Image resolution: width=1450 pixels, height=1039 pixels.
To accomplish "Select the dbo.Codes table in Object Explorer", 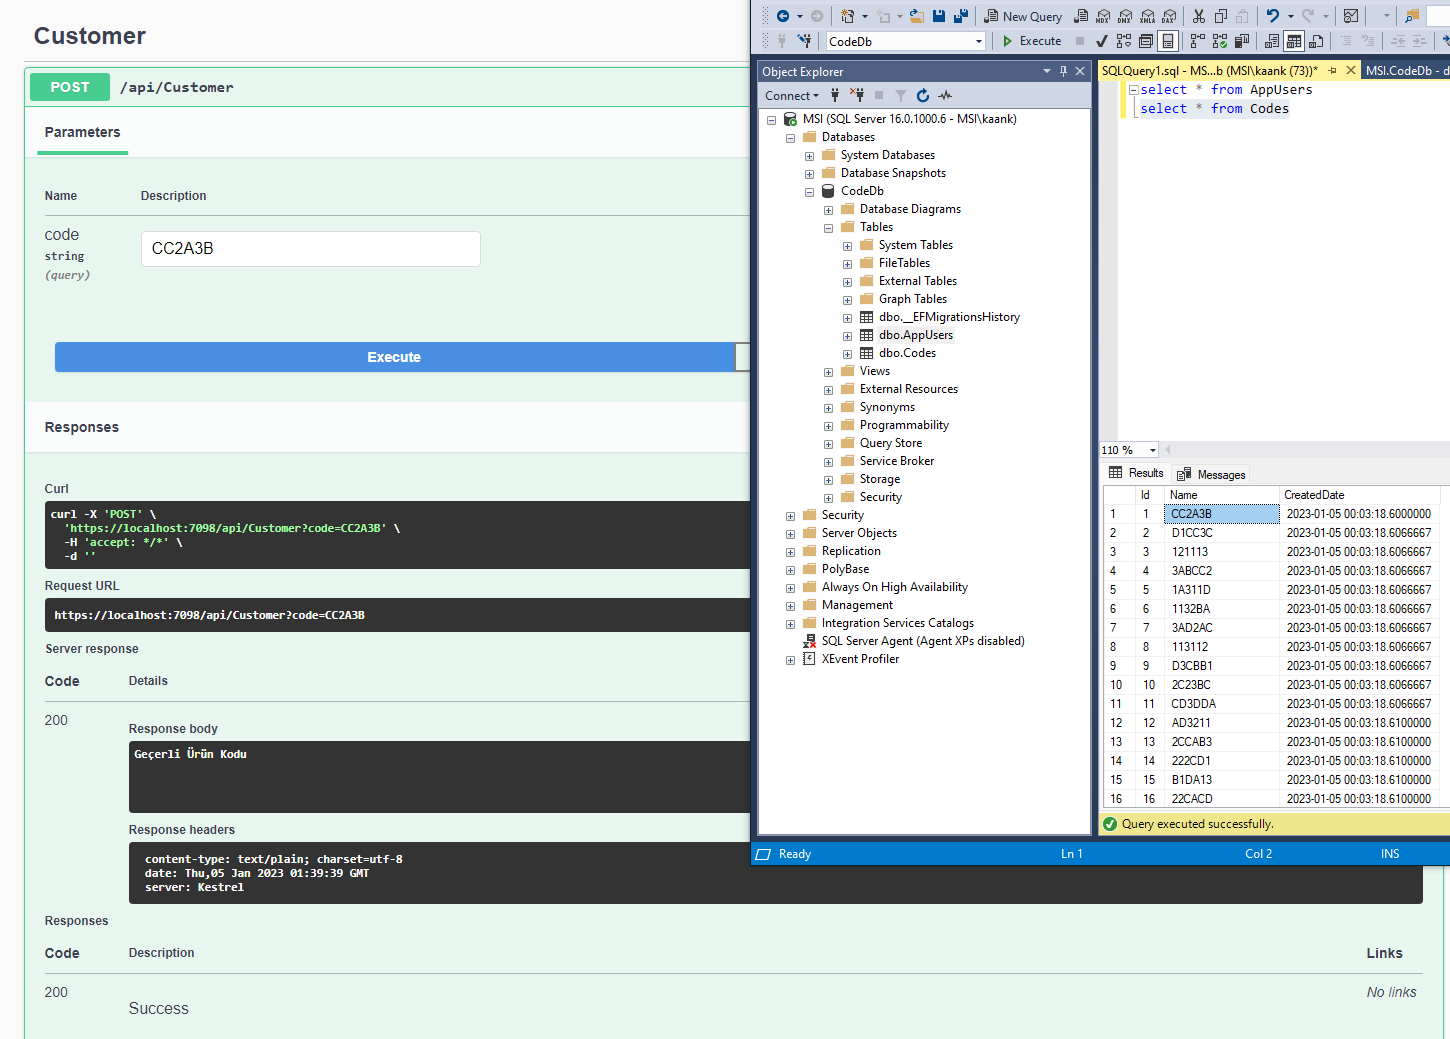I will click(907, 353).
